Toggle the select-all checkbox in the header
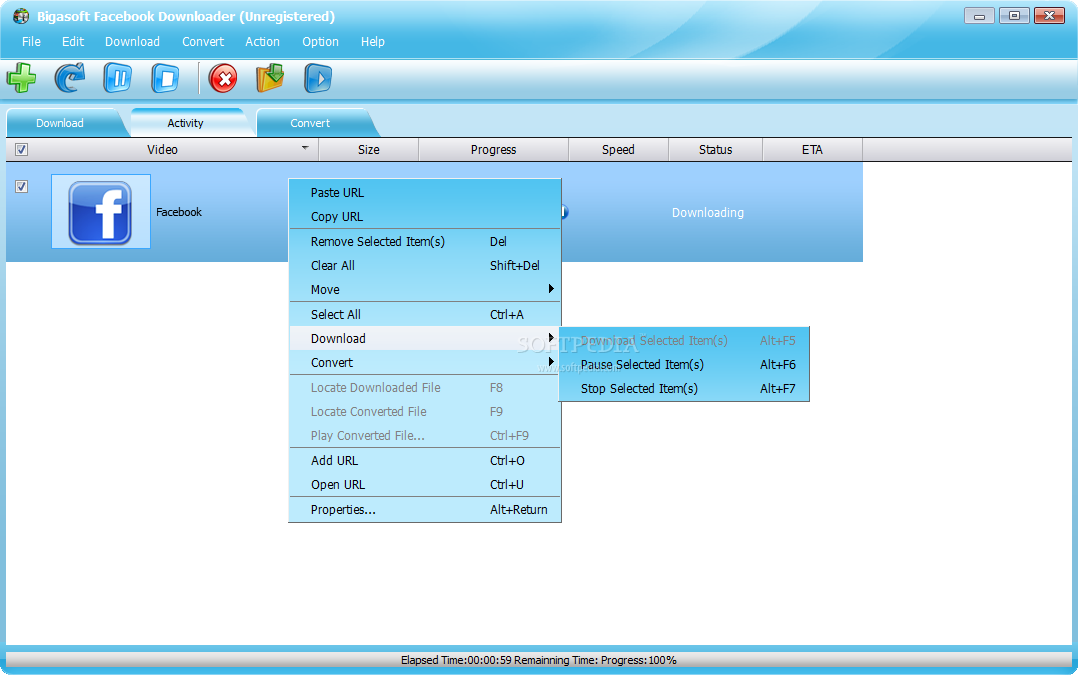 click(21, 149)
